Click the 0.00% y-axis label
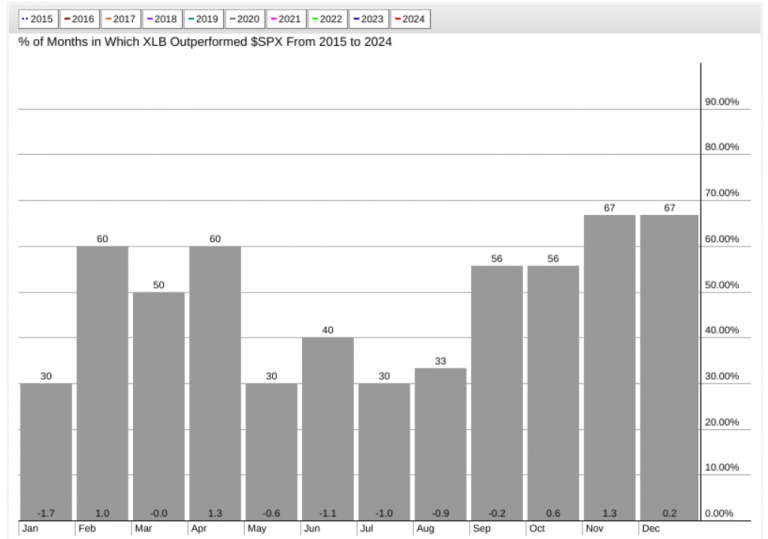Viewport: 768px width, 539px height. point(719,513)
